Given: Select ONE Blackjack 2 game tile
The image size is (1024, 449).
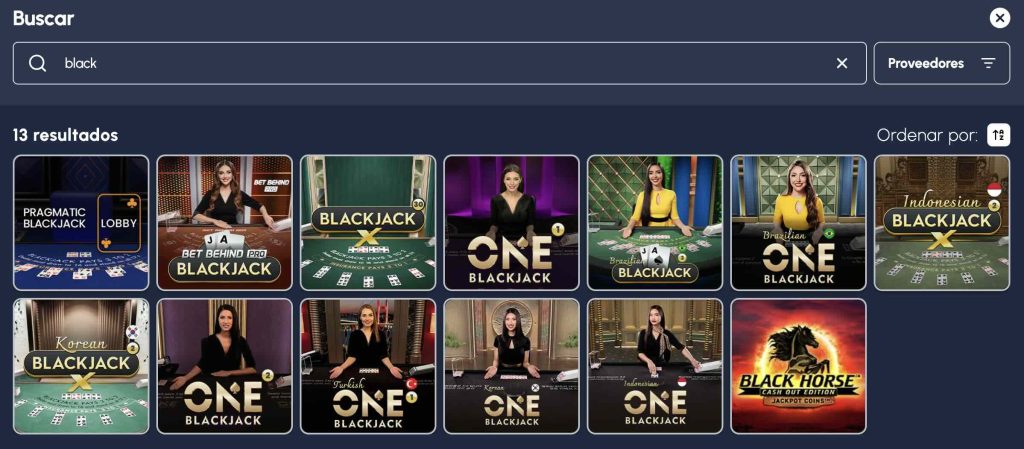Looking at the screenshot, I should click(x=224, y=366).
